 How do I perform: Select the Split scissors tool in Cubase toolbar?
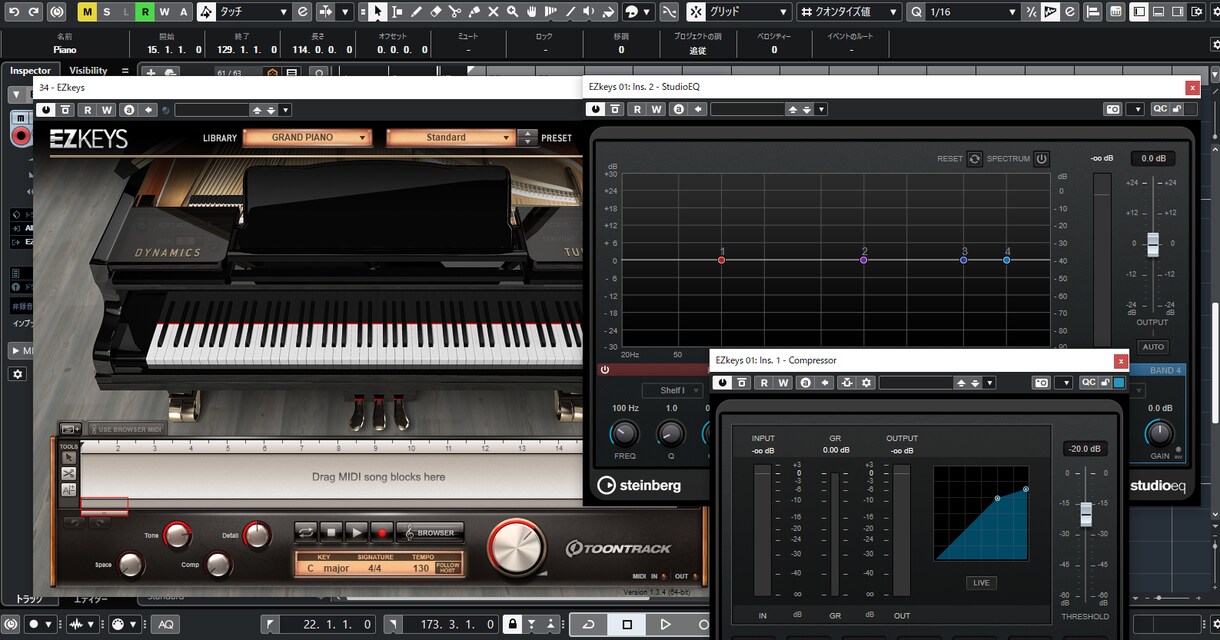pyautogui.click(x=454, y=12)
